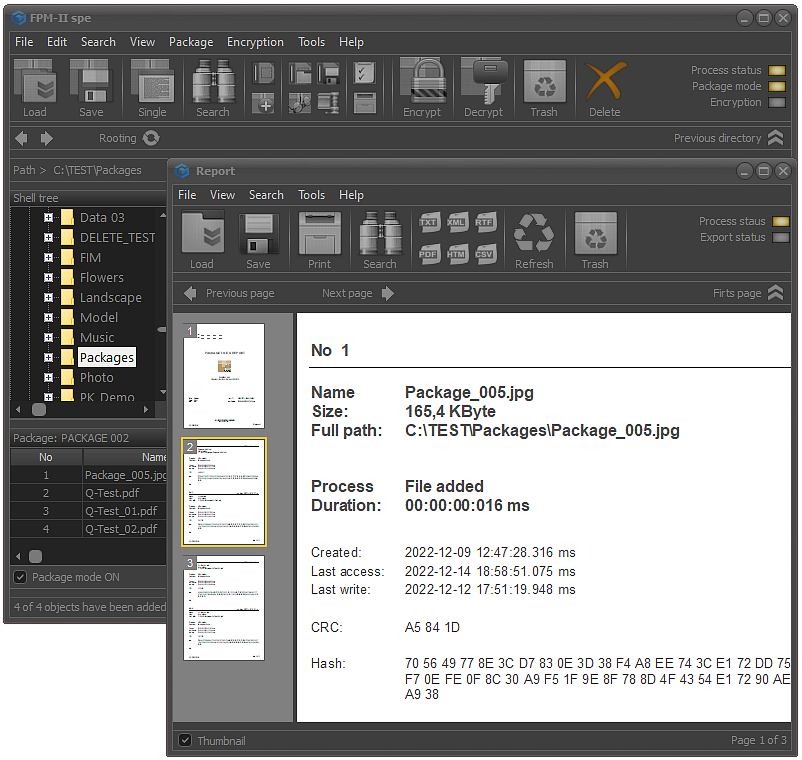Open the View menu in Report window
The image size is (802, 760).
(x=222, y=195)
